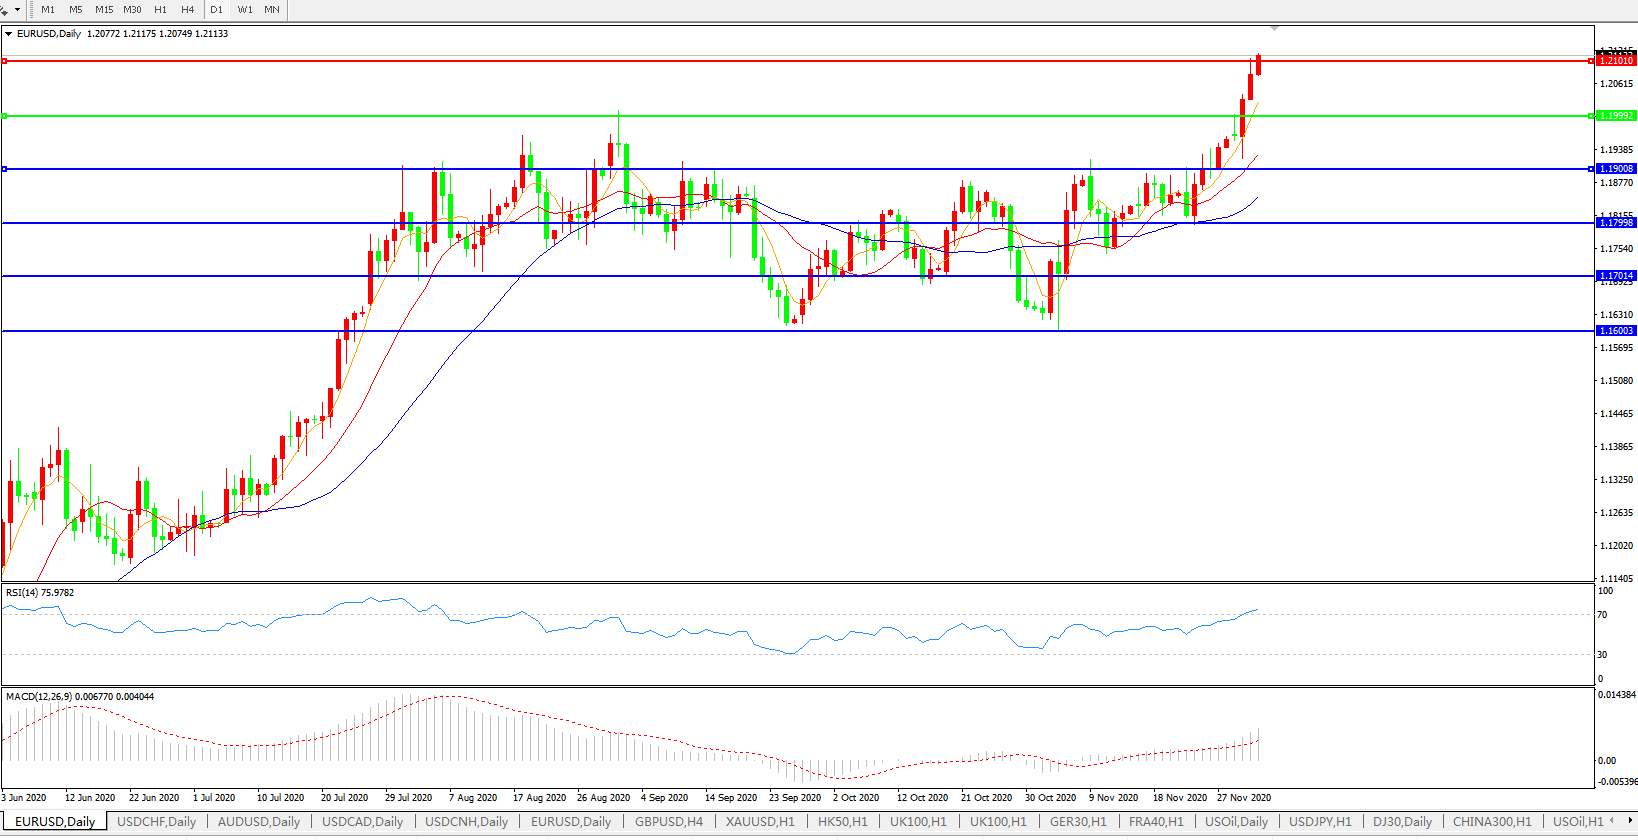Expand the triangle next to the EURUSD,Daily chart title
This screenshot has width=1638, height=840.
9,34
